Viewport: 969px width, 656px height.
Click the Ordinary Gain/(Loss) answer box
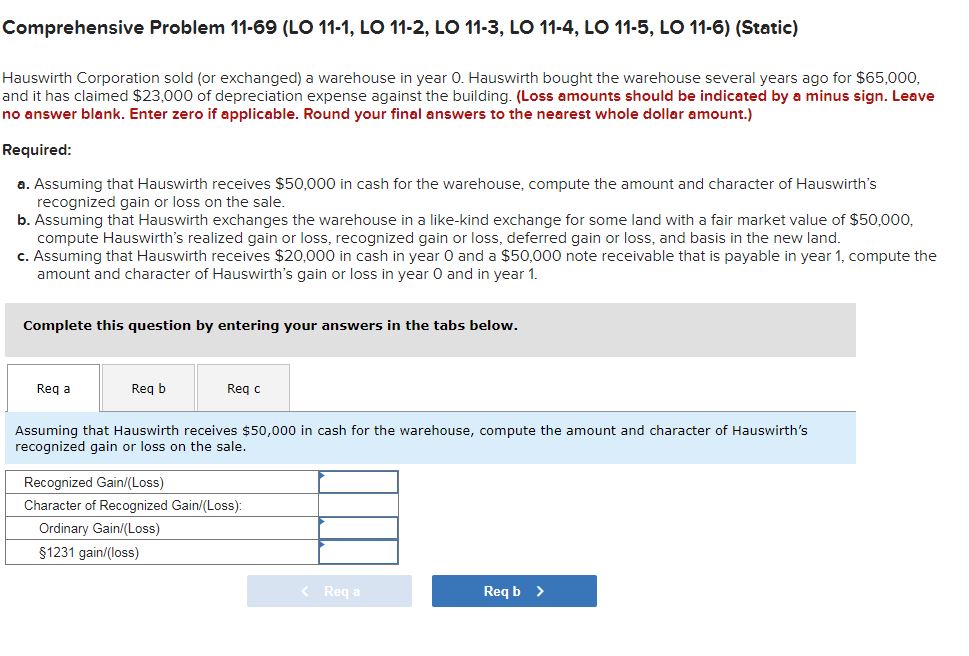[x=357, y=528]
